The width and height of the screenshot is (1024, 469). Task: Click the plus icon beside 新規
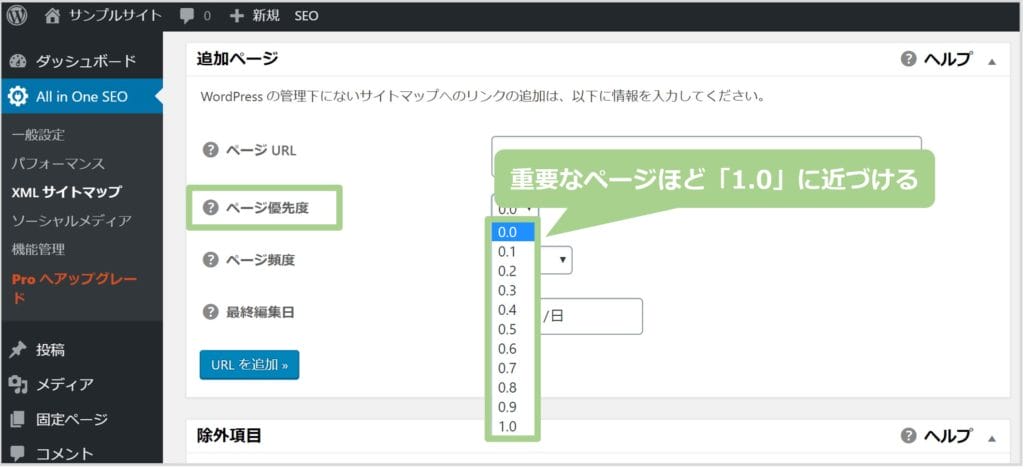click(236, 16)
